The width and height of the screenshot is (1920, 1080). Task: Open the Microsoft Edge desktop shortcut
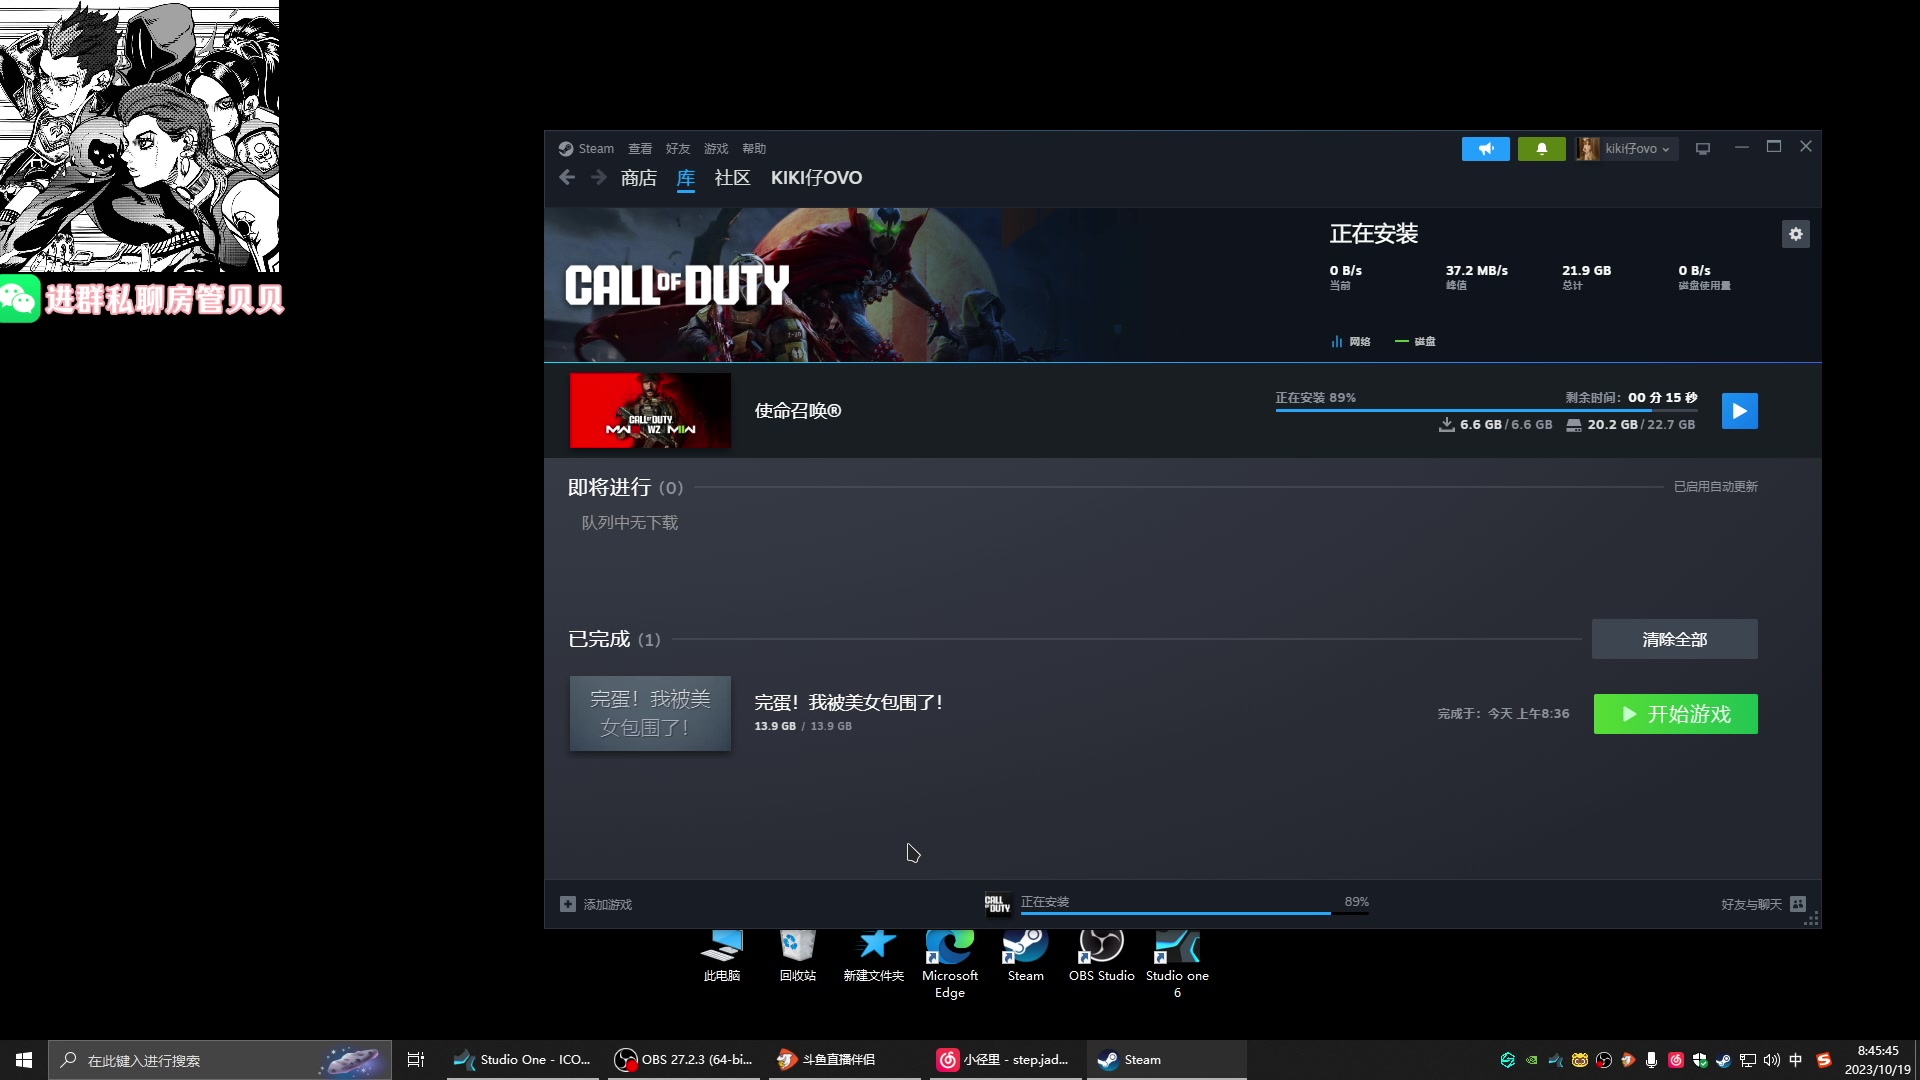tap(949, 964)
